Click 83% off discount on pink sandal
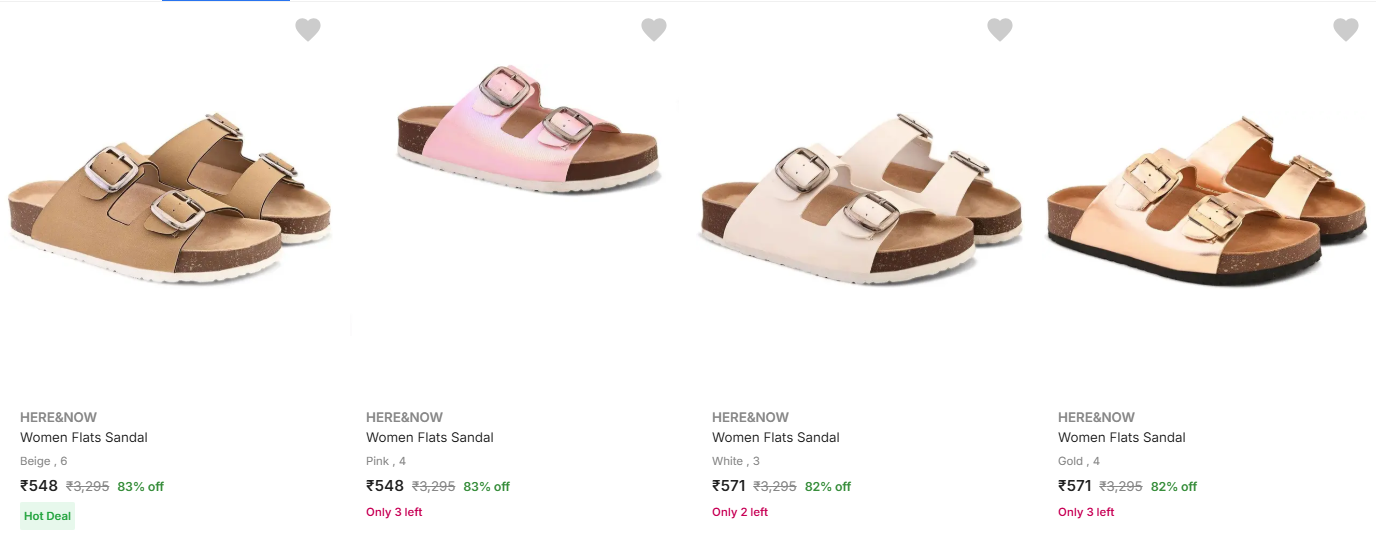 click(486, 487)
